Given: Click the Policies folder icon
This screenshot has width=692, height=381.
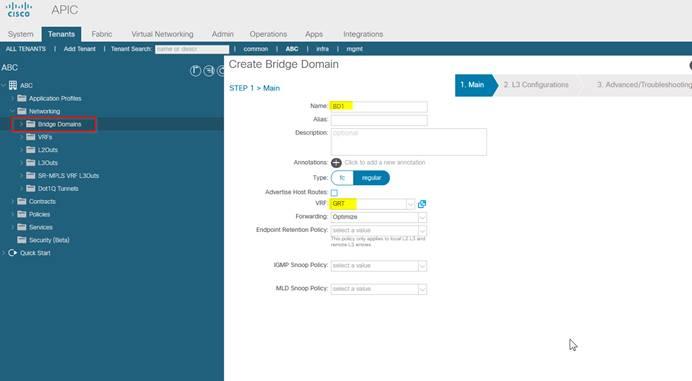Looking at the screenshot, I should coord(22,214).
